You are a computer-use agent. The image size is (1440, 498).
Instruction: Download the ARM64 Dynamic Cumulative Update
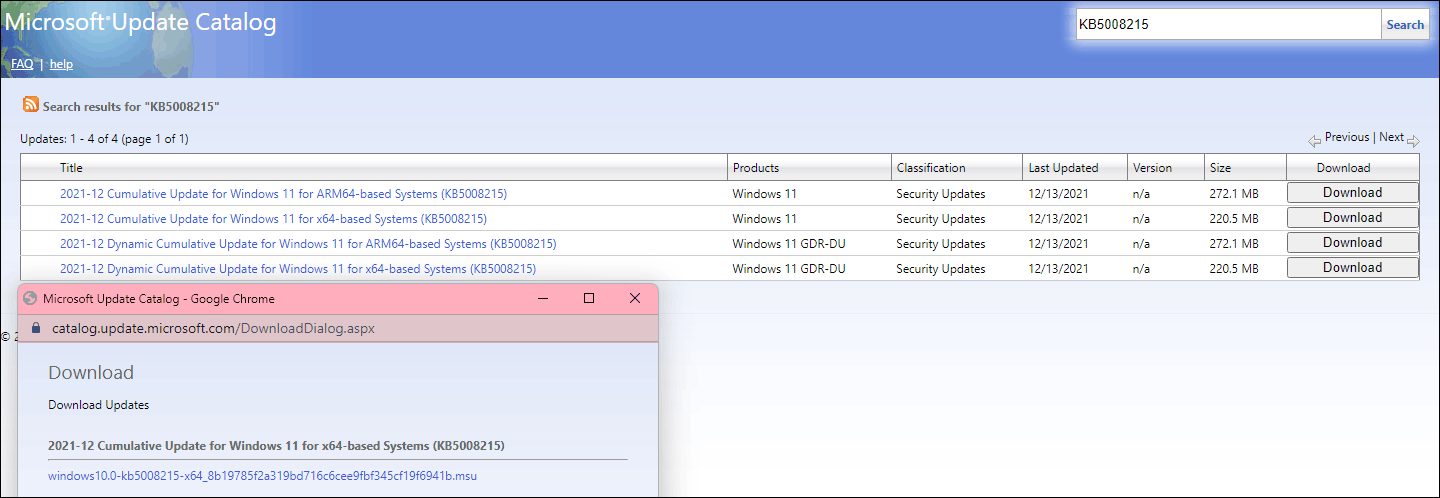click(1352, 243)
